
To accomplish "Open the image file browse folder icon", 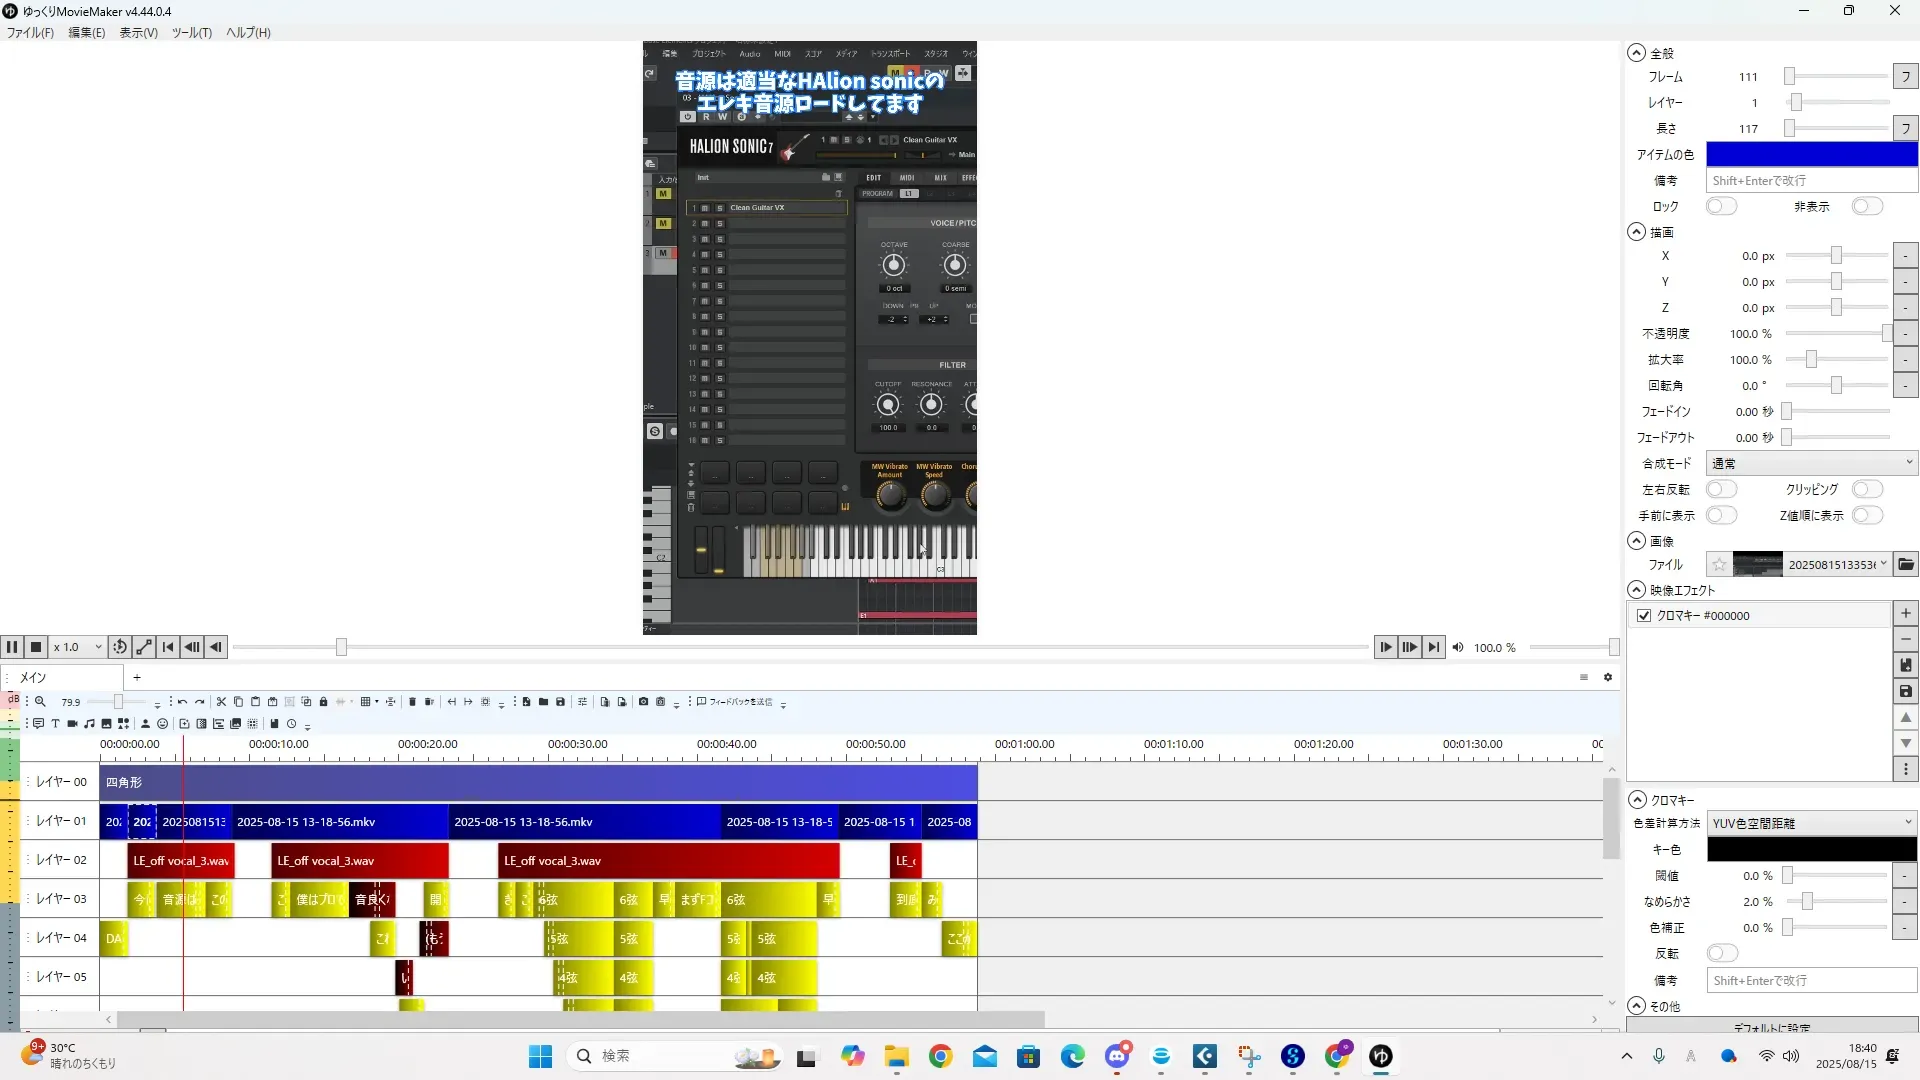I will 1906,565.
